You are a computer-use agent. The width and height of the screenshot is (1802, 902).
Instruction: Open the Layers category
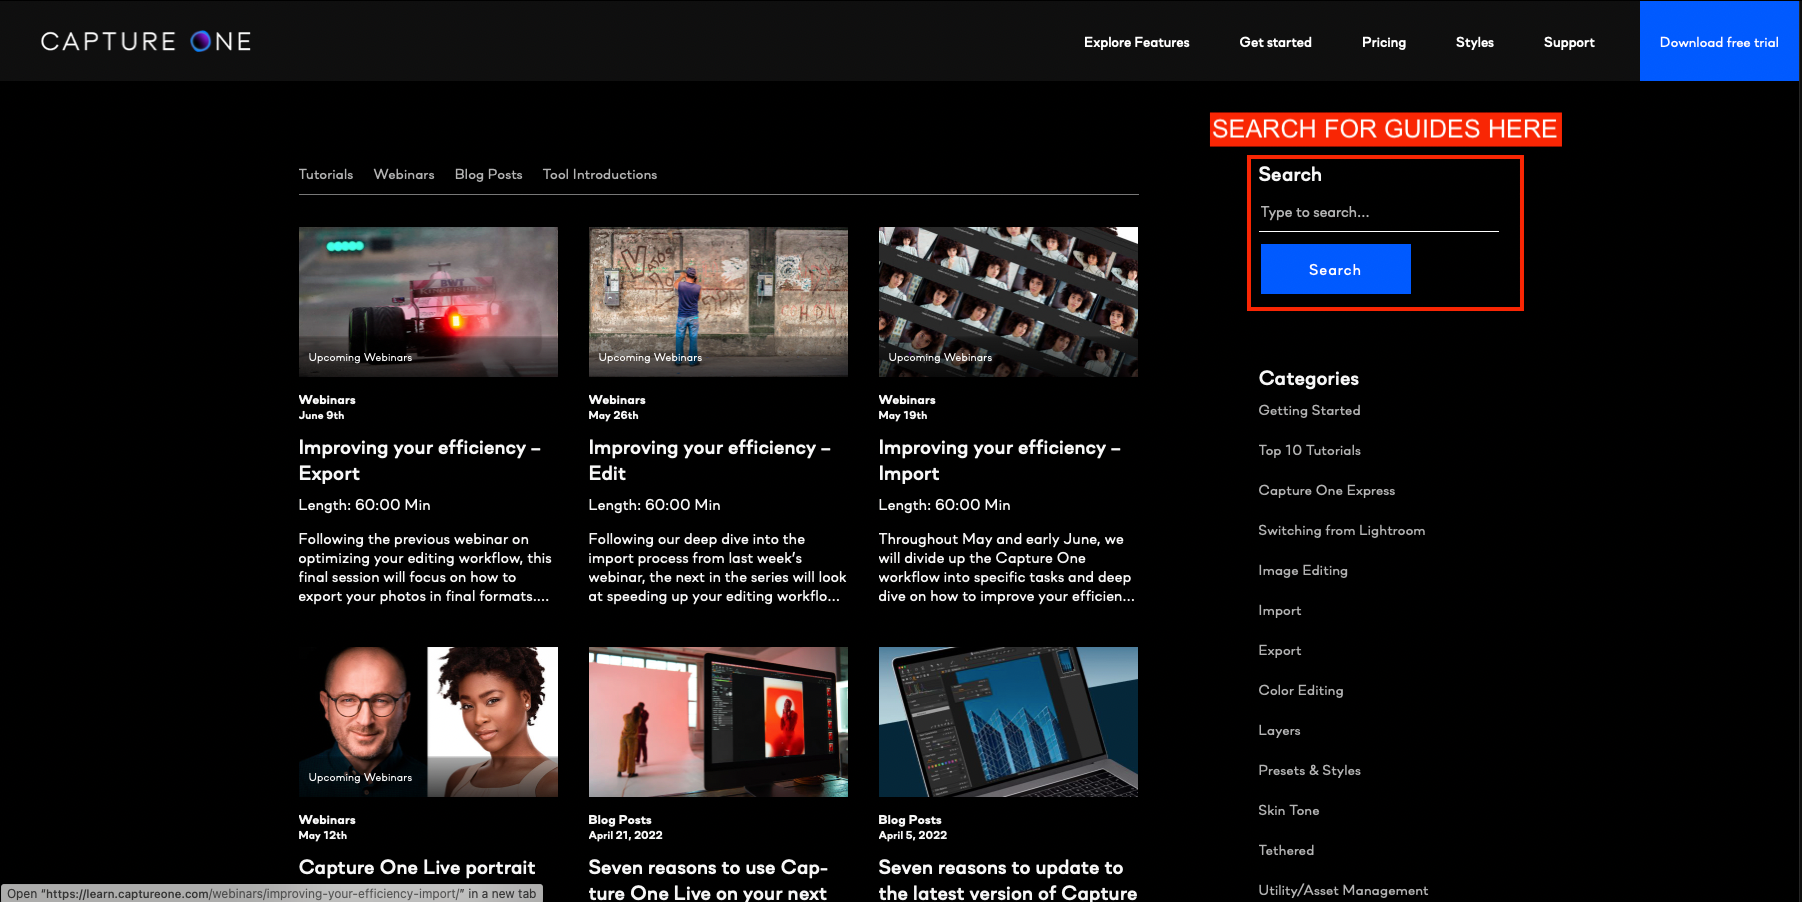click(x=1279, y=730)
